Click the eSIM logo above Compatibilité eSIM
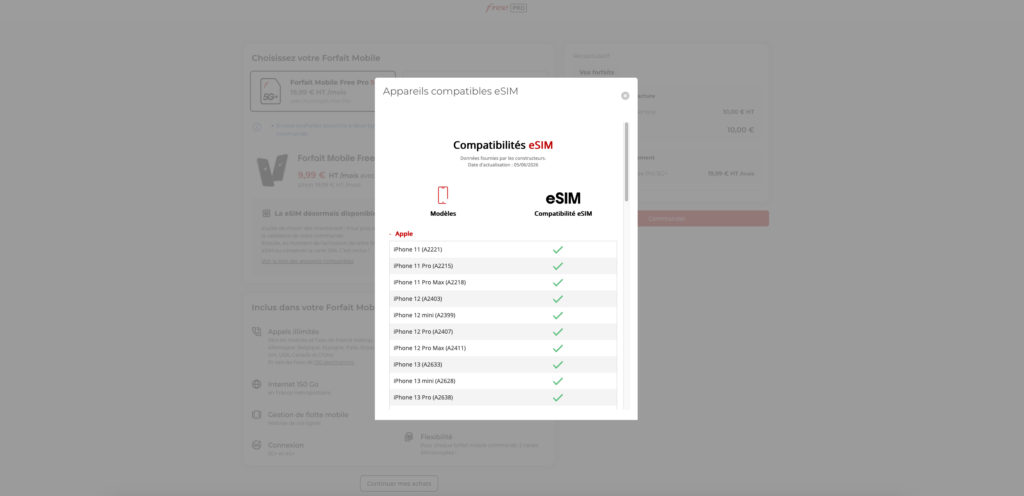 point(563,198)
